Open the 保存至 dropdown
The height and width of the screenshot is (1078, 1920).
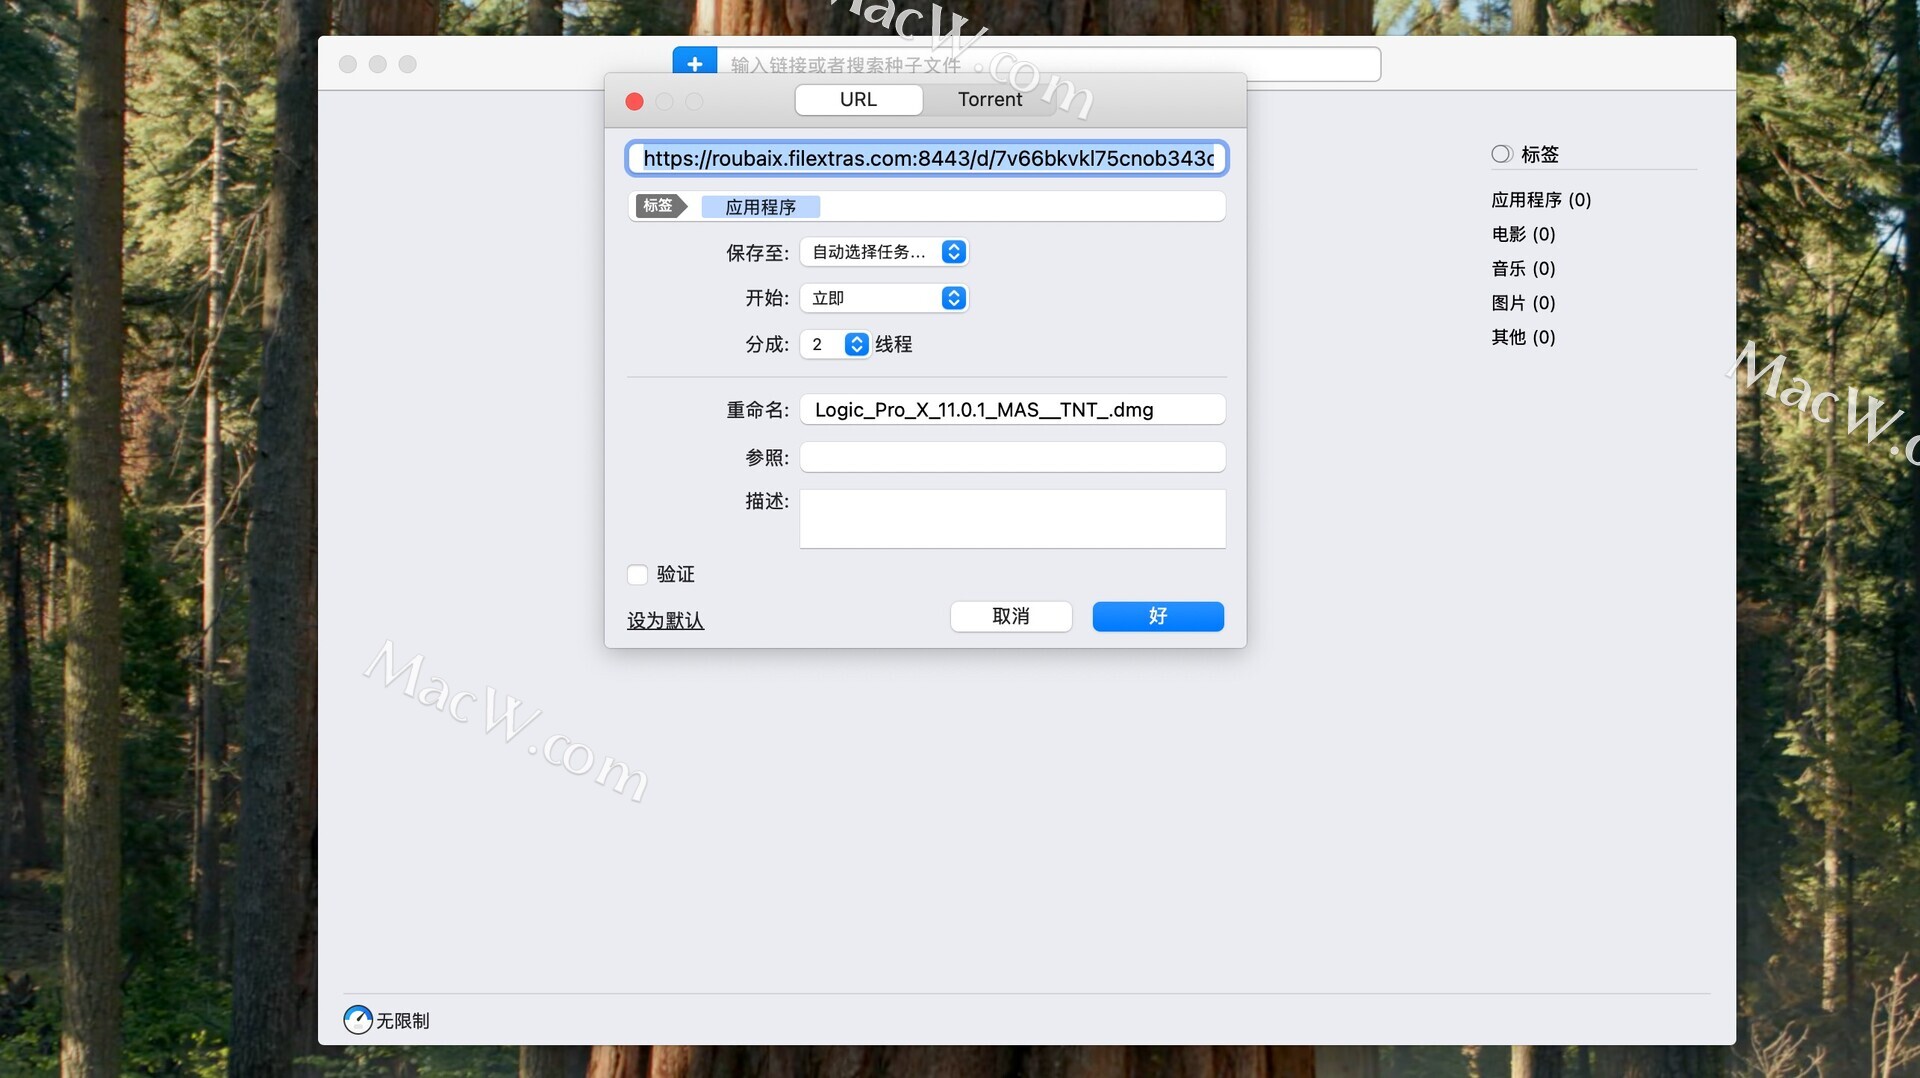pyautogui.click(x=884, y=252)
